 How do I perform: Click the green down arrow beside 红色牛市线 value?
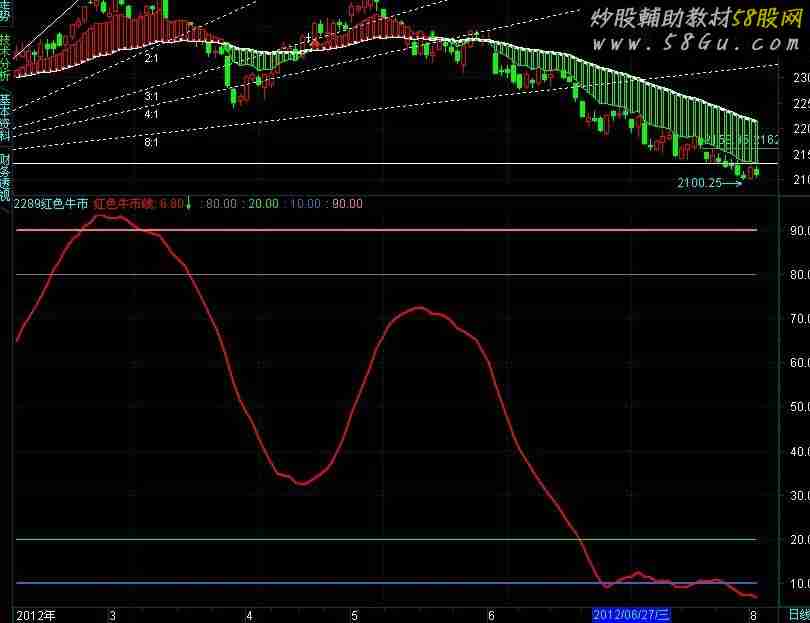click(x=188, y=204)
